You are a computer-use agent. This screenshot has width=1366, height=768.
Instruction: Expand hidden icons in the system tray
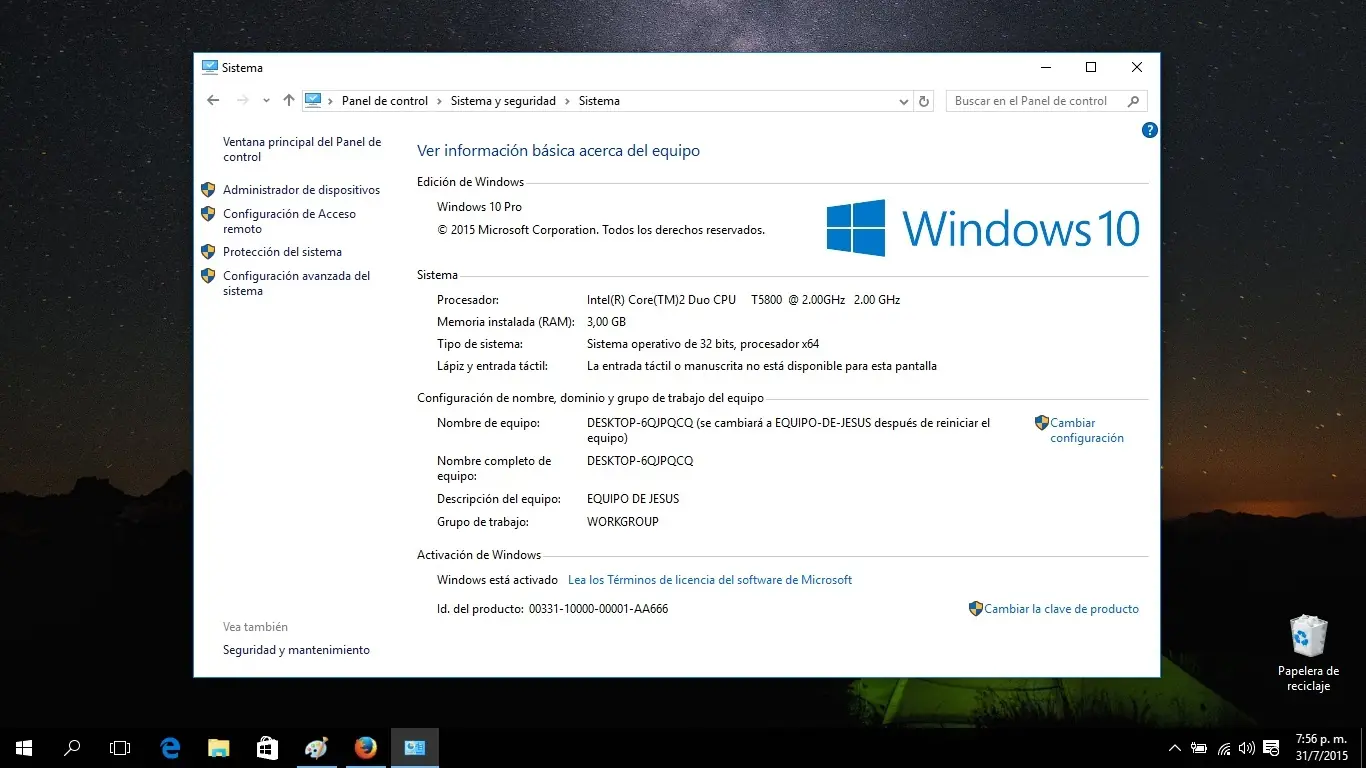coord(1174,747)
